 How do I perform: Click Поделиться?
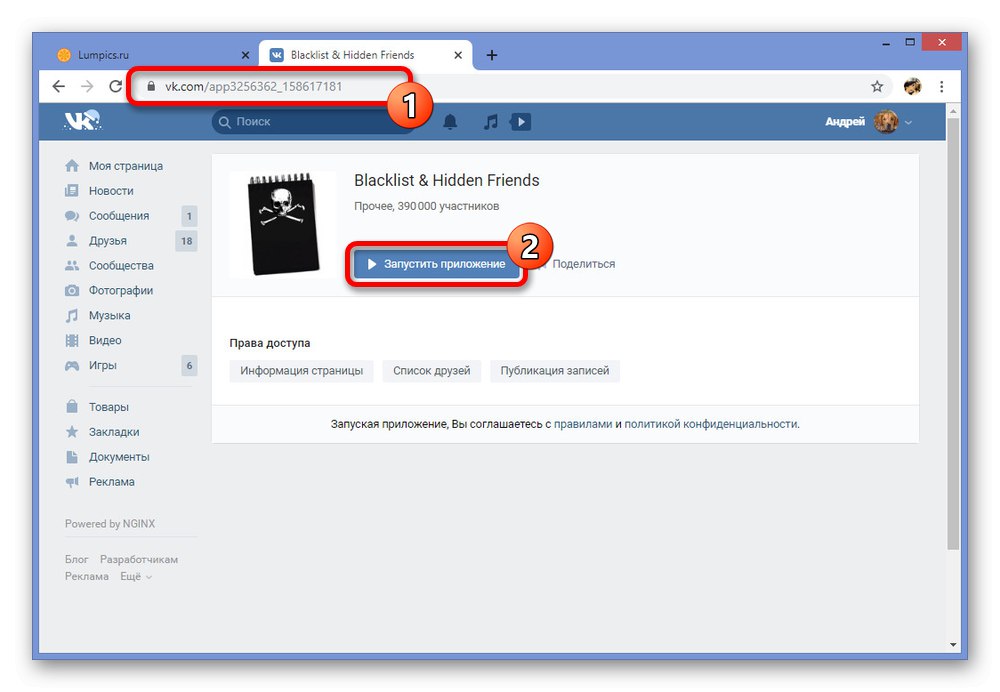point(584,264)
